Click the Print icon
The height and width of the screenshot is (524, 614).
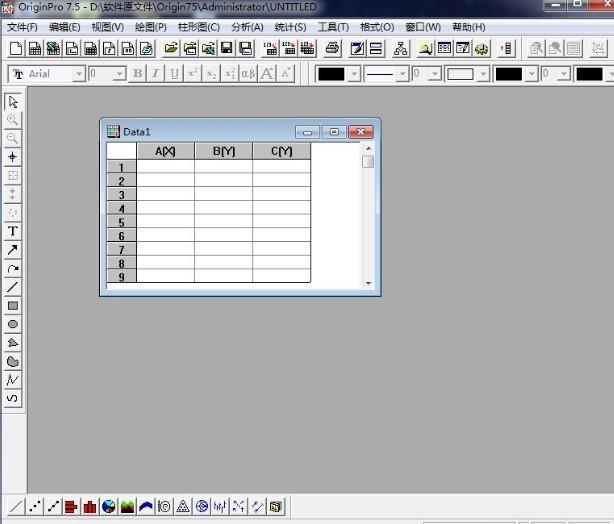[332, 49]
